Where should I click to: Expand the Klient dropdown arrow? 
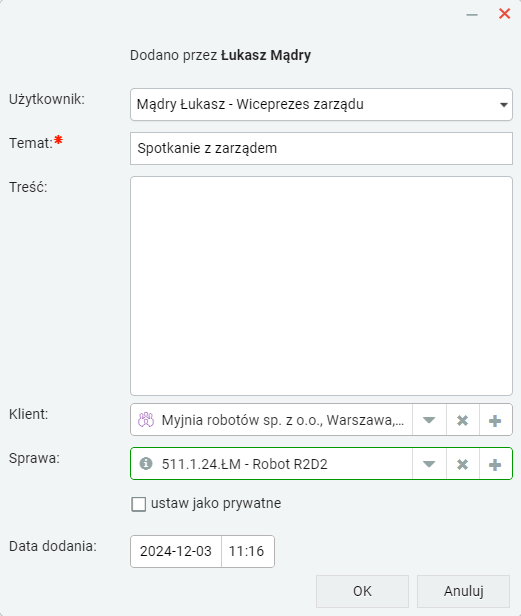tap(429, 420)
